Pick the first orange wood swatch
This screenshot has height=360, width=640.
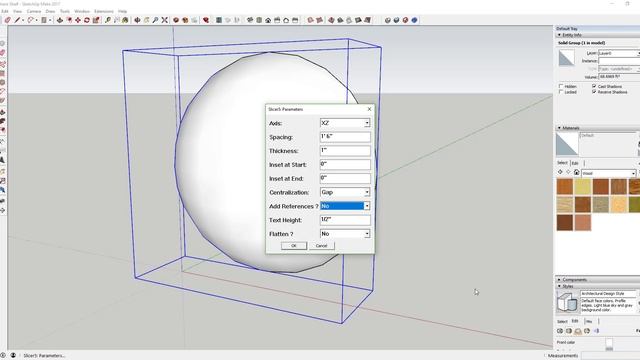point(565,187)
